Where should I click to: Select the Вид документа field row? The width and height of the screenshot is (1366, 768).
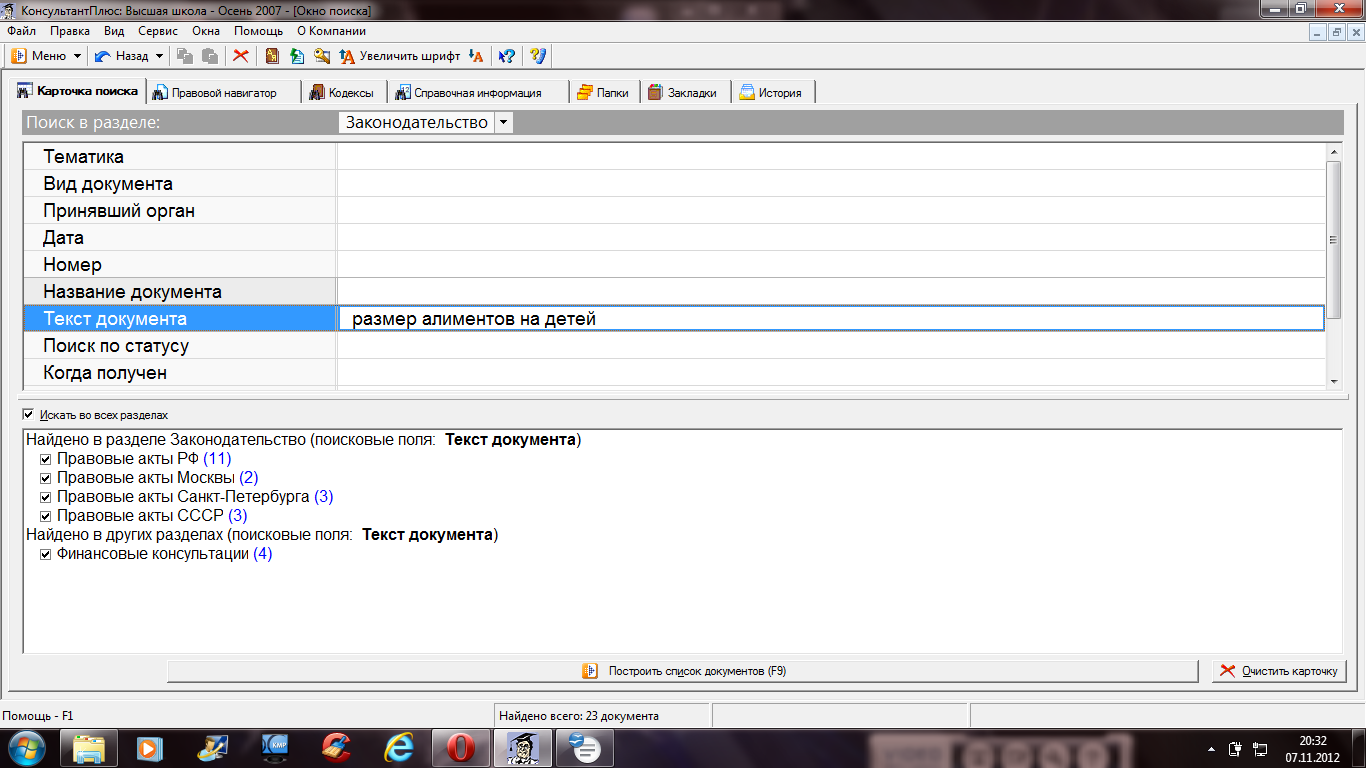point(674,184)
